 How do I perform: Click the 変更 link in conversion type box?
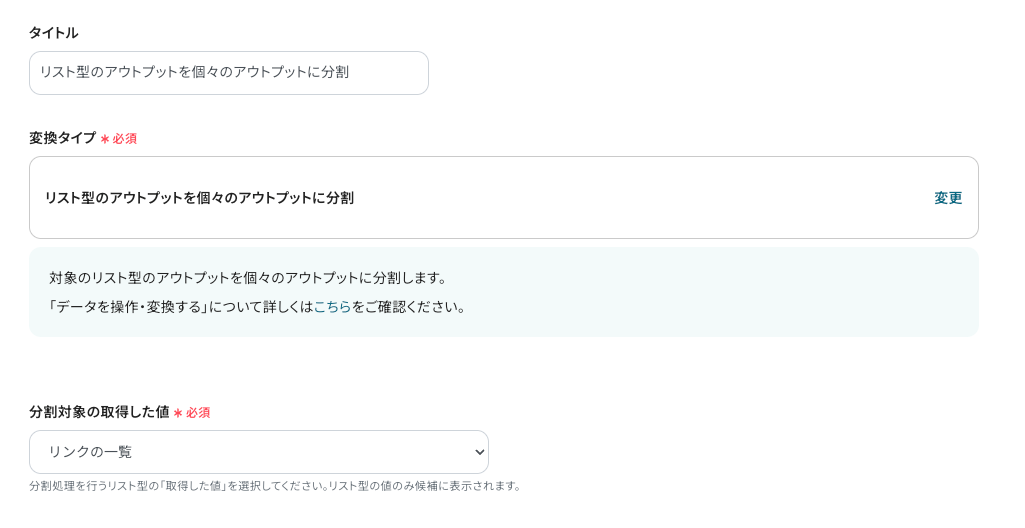click(948, 198)
